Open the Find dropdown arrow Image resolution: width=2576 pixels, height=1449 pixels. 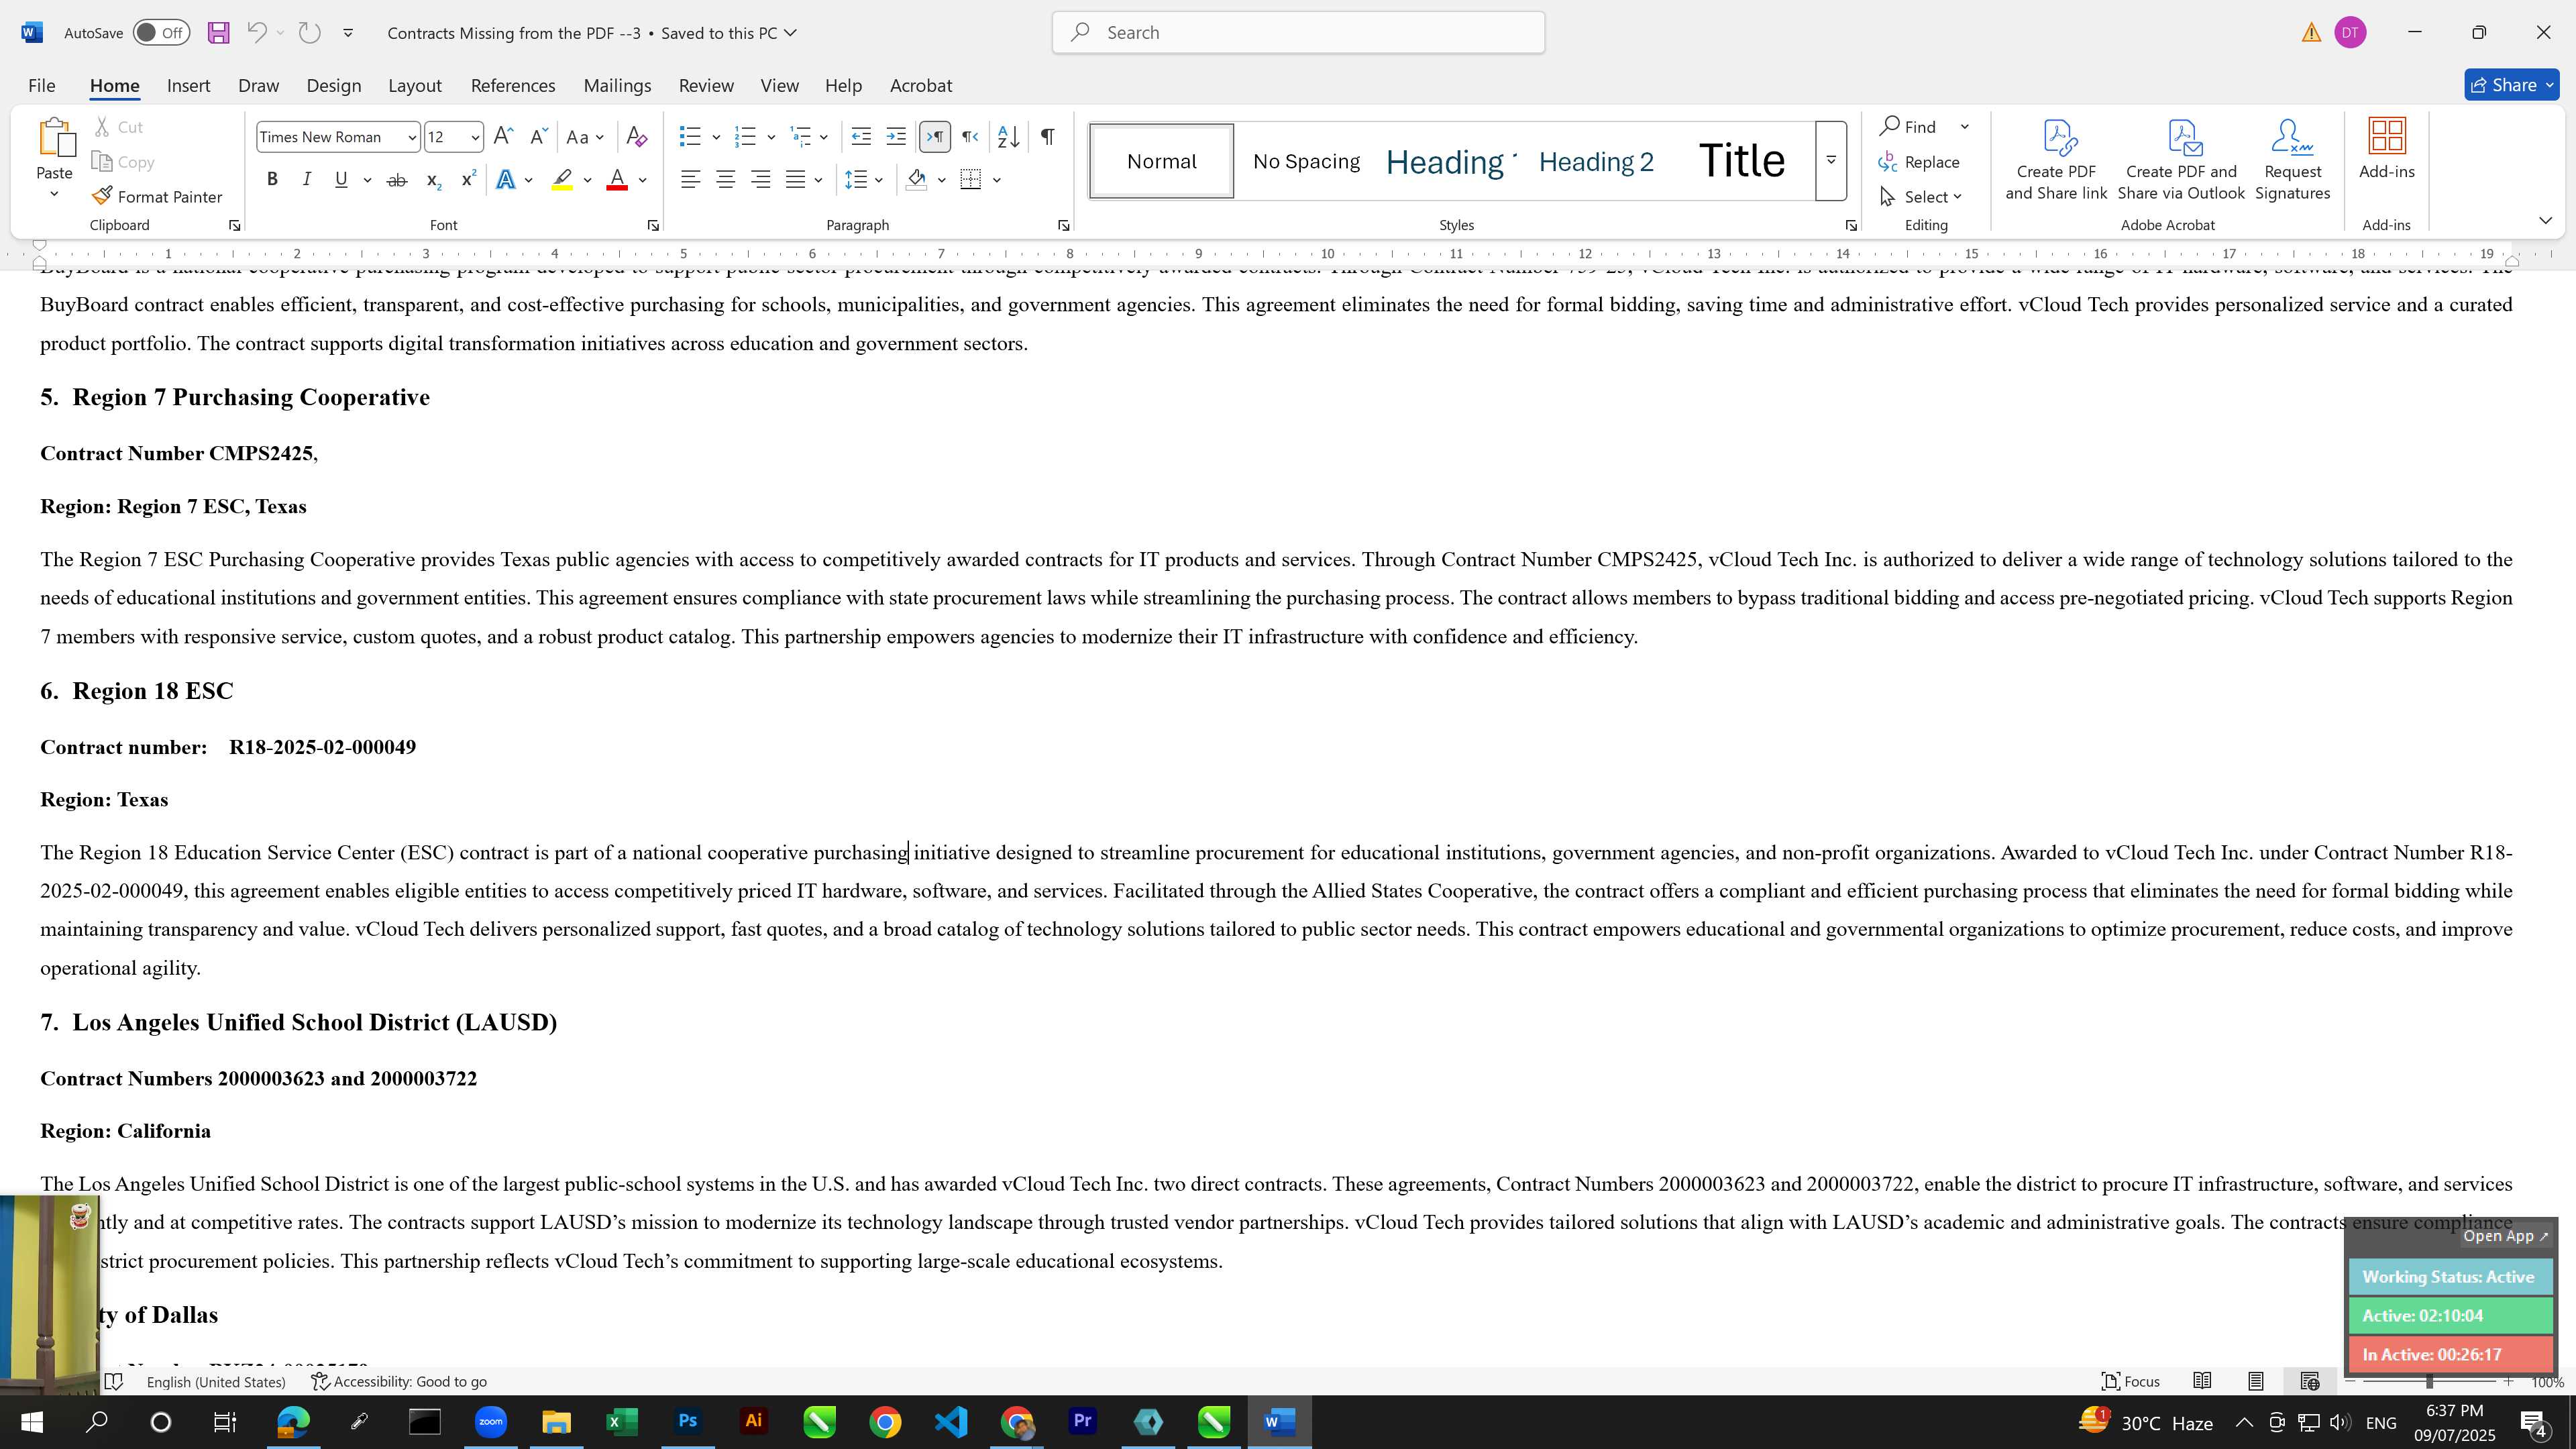coord(1965,127)
